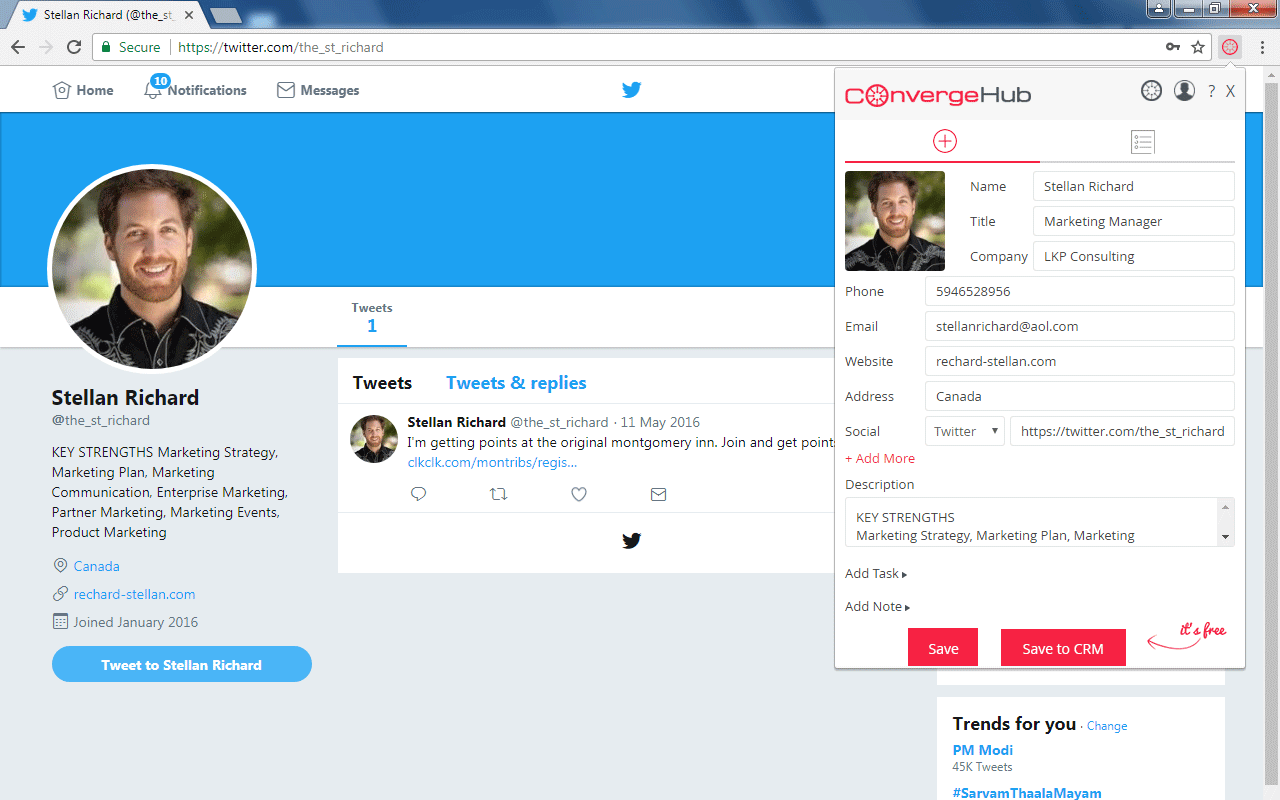Click the tweet author name Stellan Richard
The width and height of the screenshot is (1280, 800).
click(x=457, y=422)
